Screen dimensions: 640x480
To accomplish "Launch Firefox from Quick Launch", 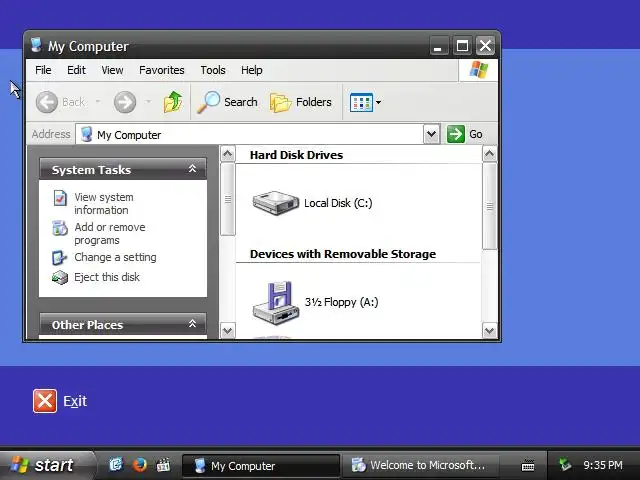I will [140, 464].
